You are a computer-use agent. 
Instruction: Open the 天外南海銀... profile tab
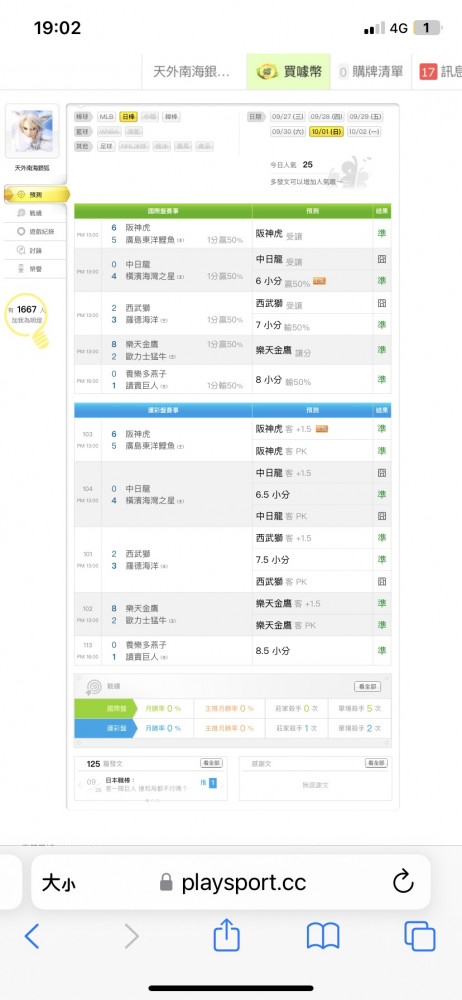pos(194,71)
